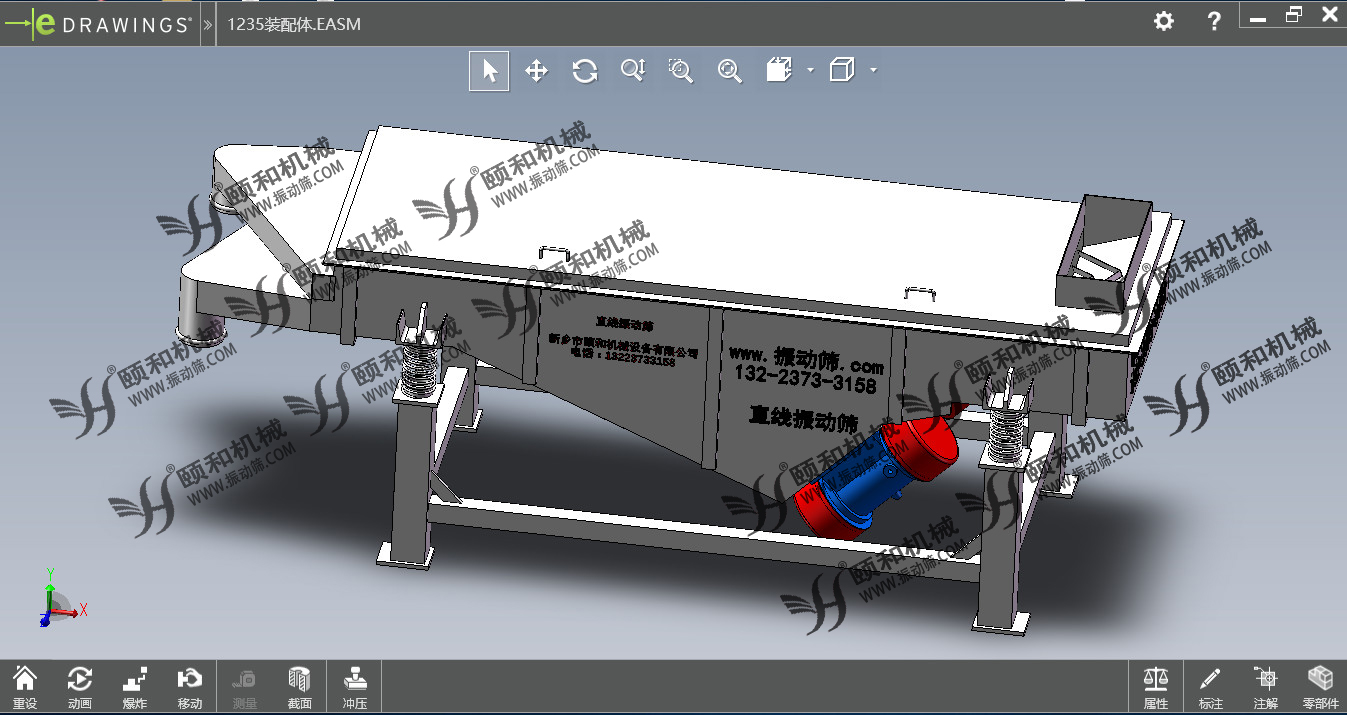Click the Zoom to fit icon
Screen dimensions: 1347x715
tap(730, 71)
